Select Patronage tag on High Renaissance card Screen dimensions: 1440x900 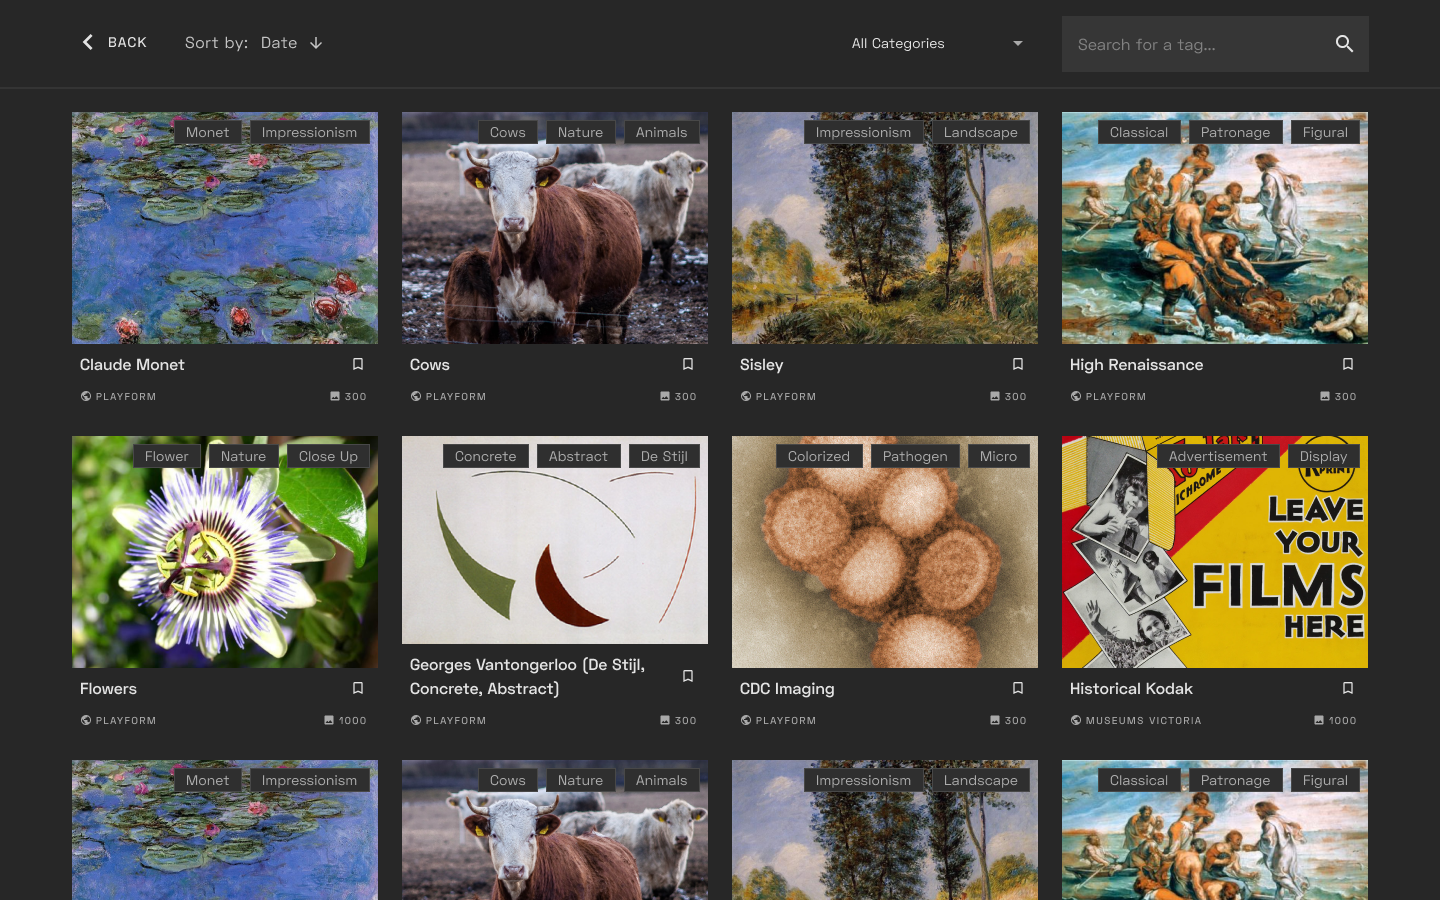click(x=1235, y=132)
